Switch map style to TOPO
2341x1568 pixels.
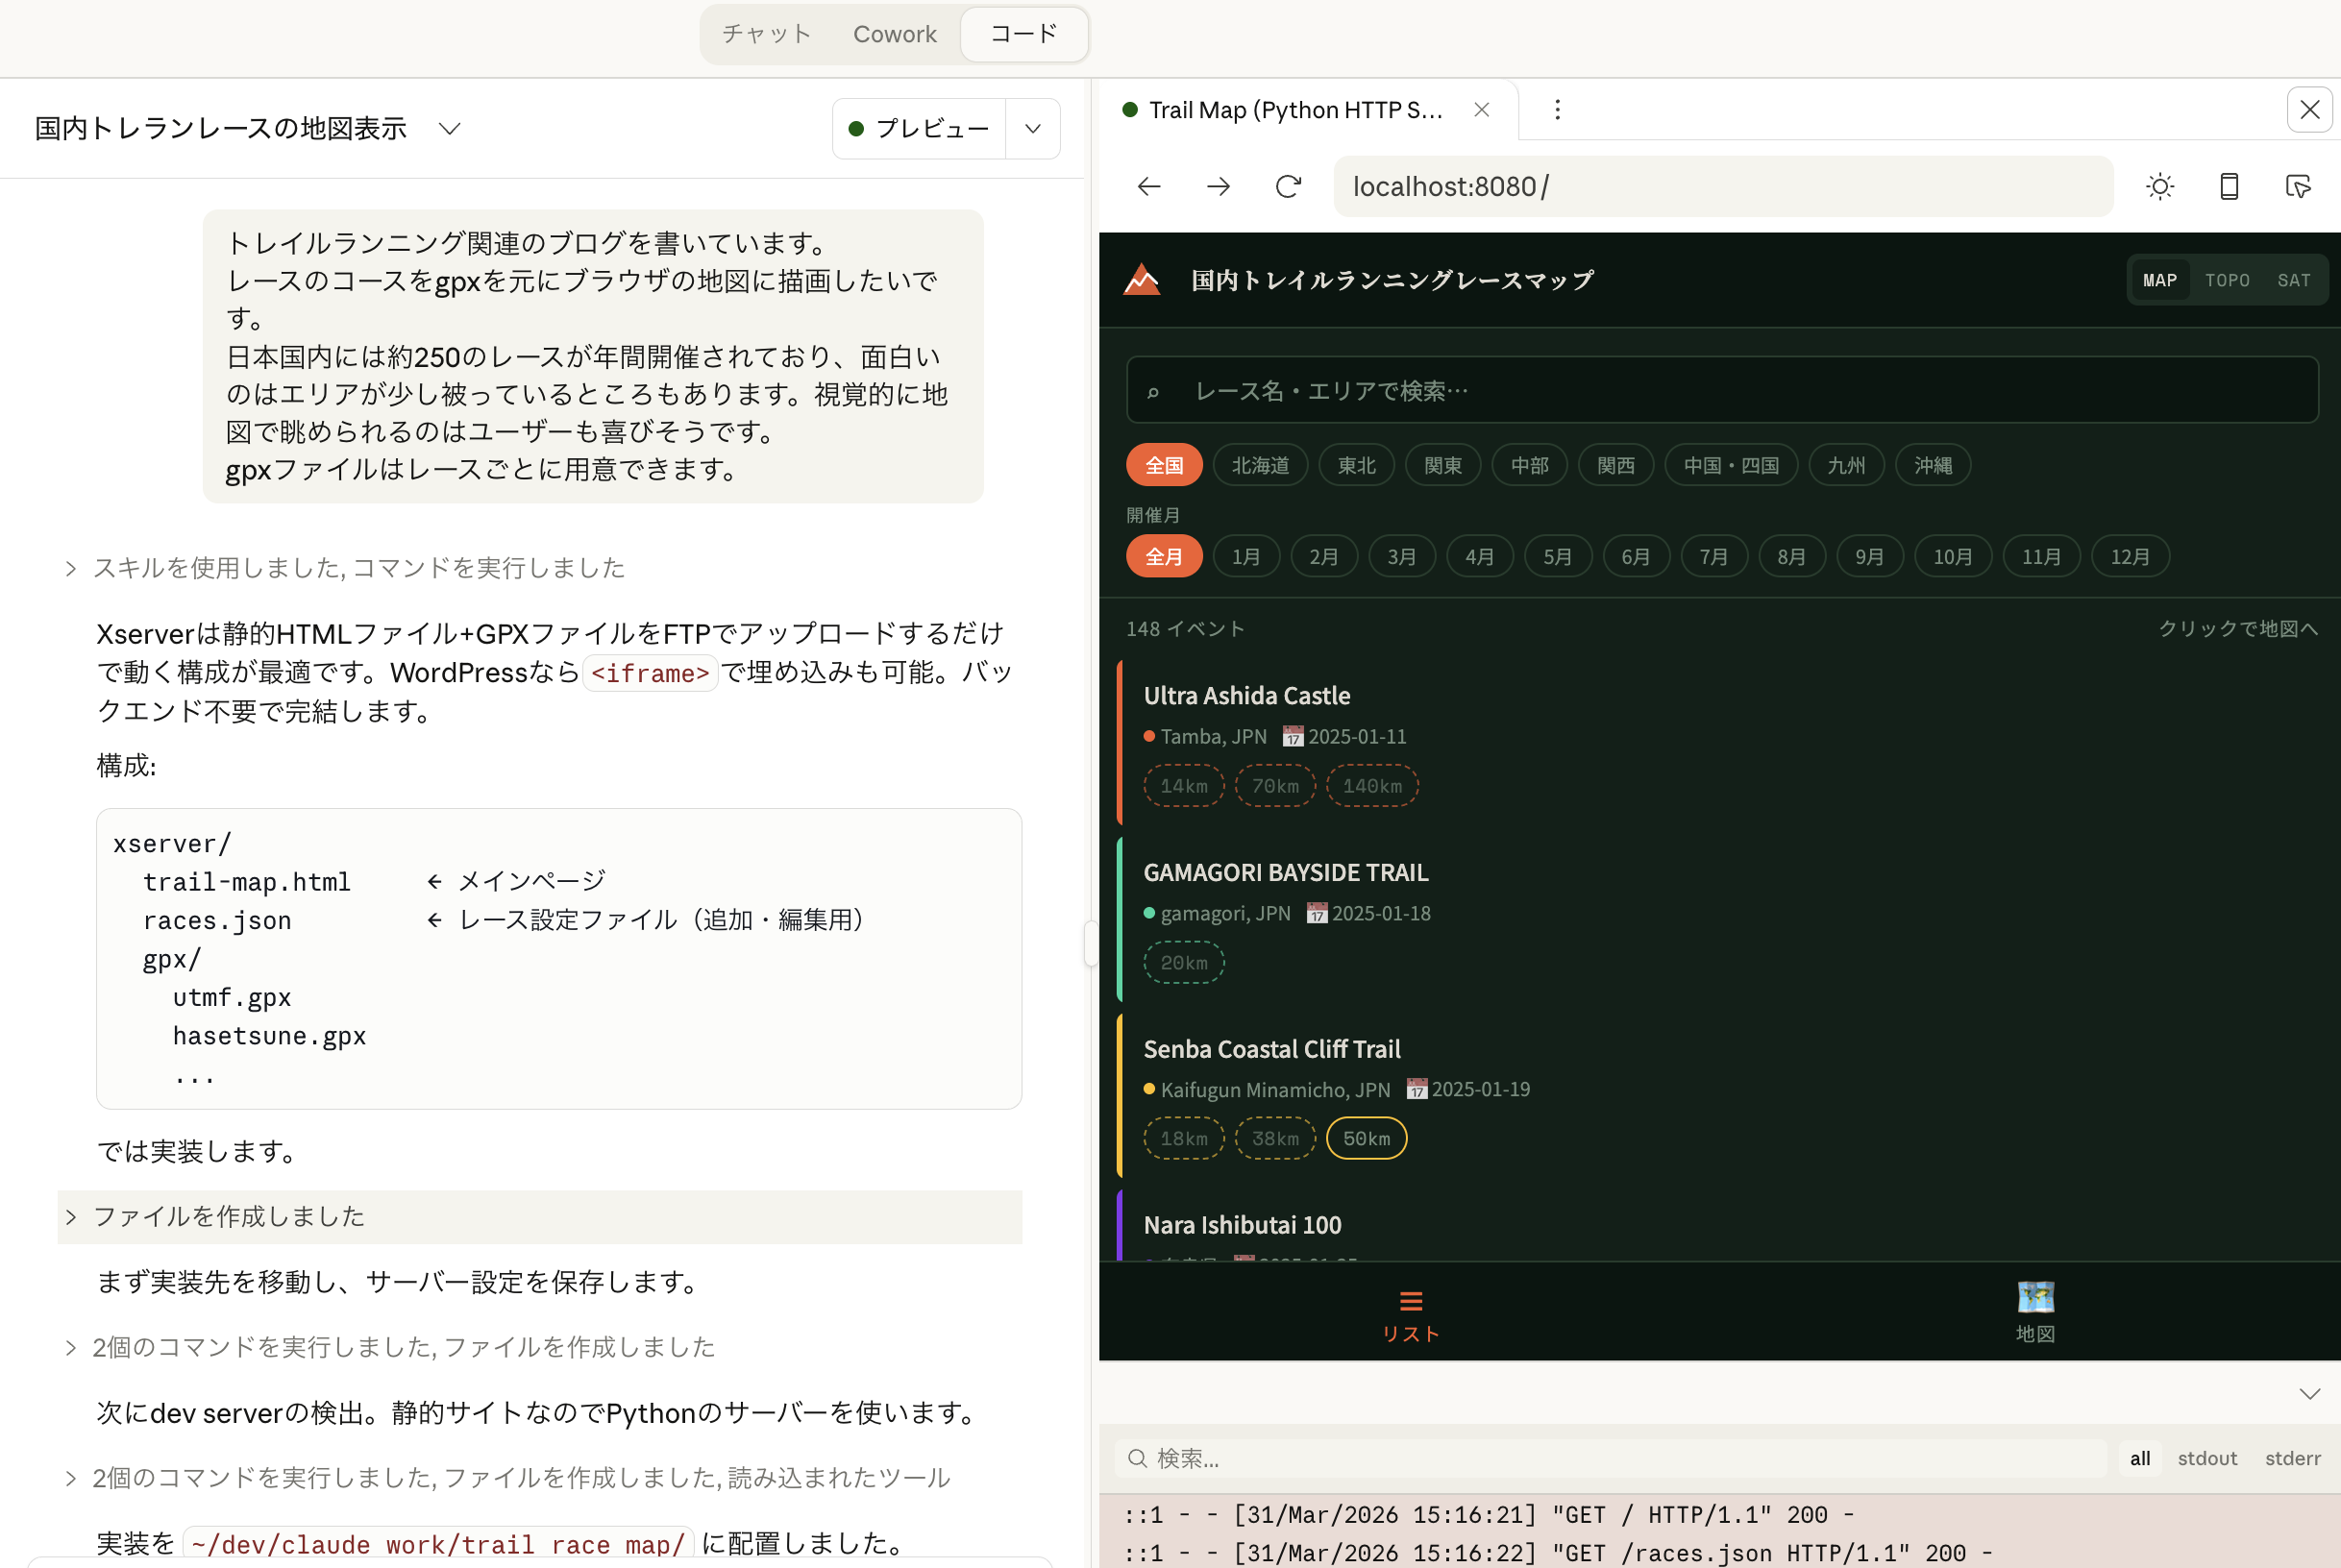click(2226, 280)
